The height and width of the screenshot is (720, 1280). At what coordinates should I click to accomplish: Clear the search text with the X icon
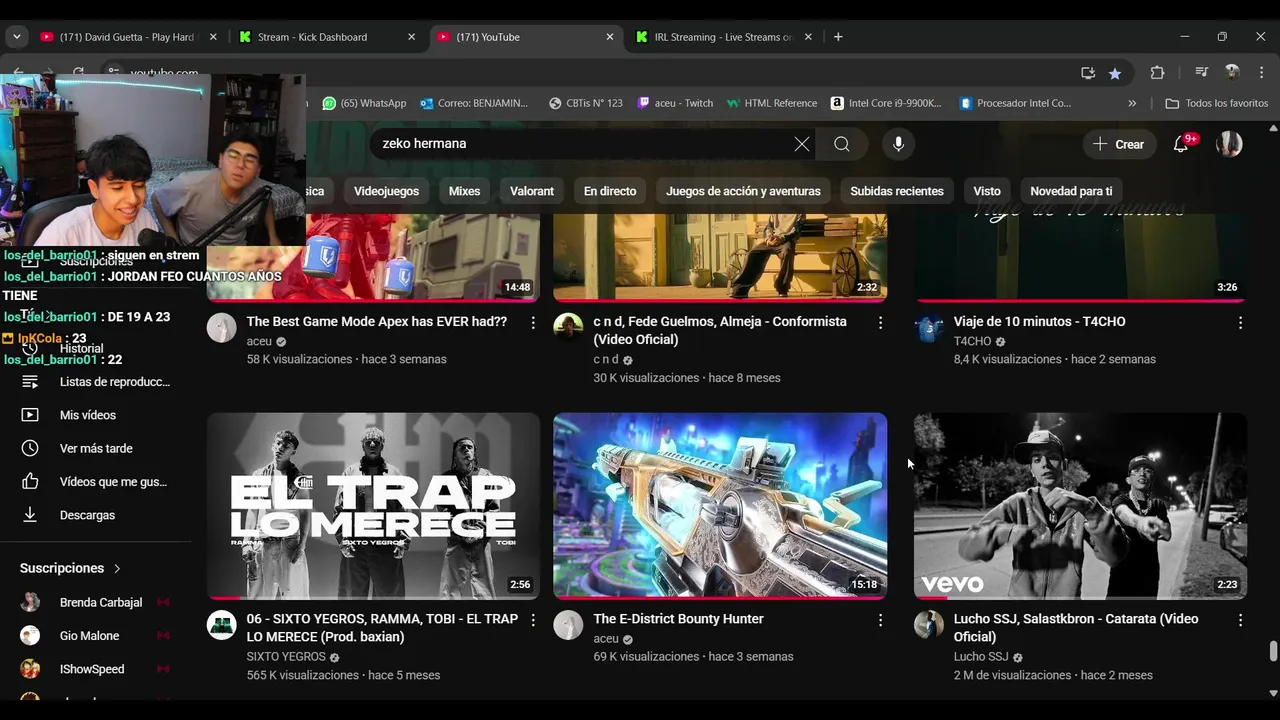[802, 144]
